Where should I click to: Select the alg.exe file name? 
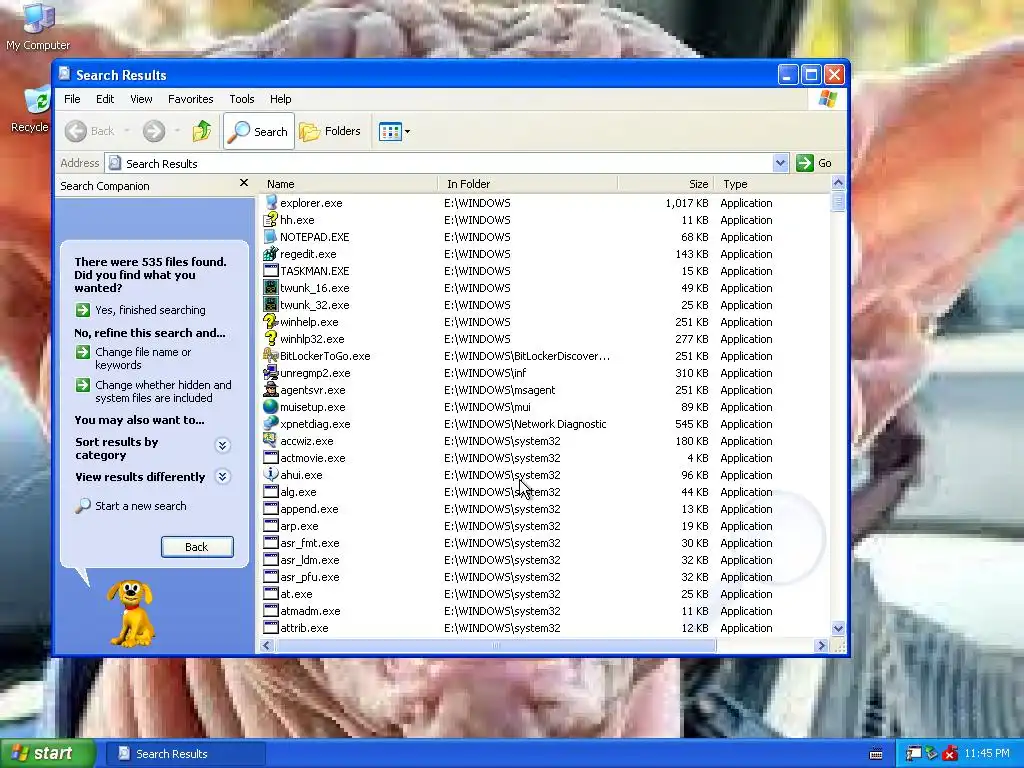tap(298, 492)
